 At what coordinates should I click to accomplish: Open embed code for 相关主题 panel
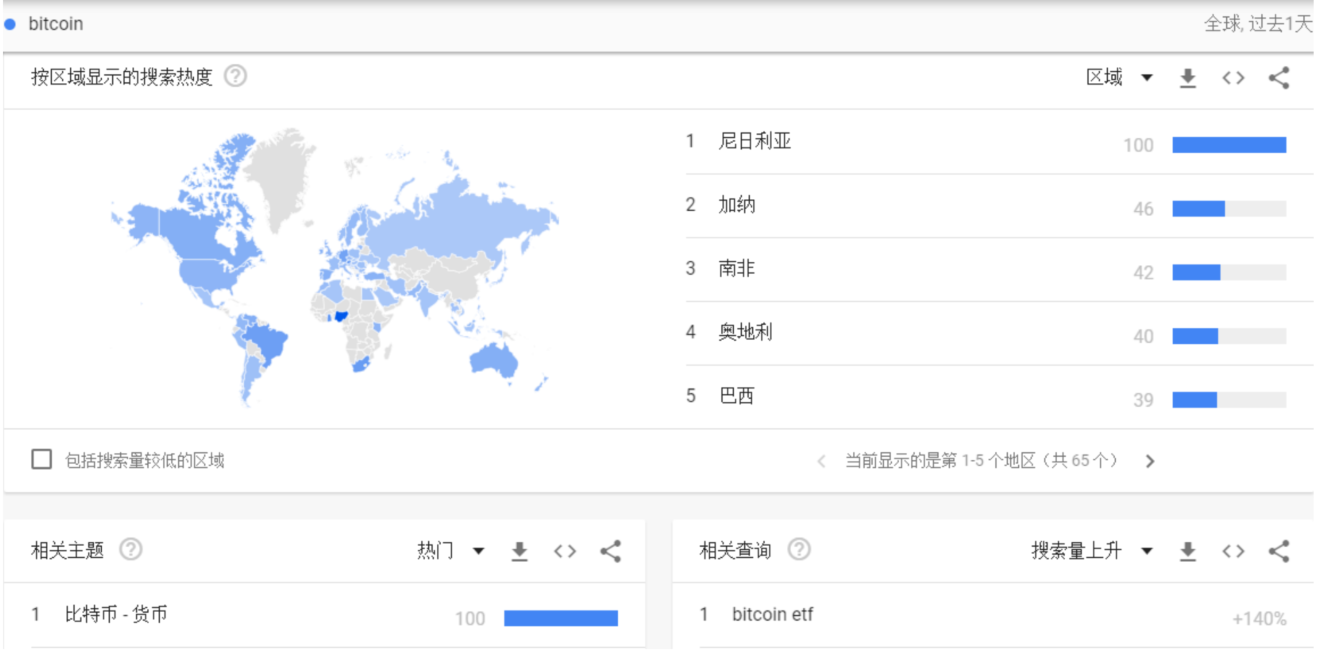point(565,551)
